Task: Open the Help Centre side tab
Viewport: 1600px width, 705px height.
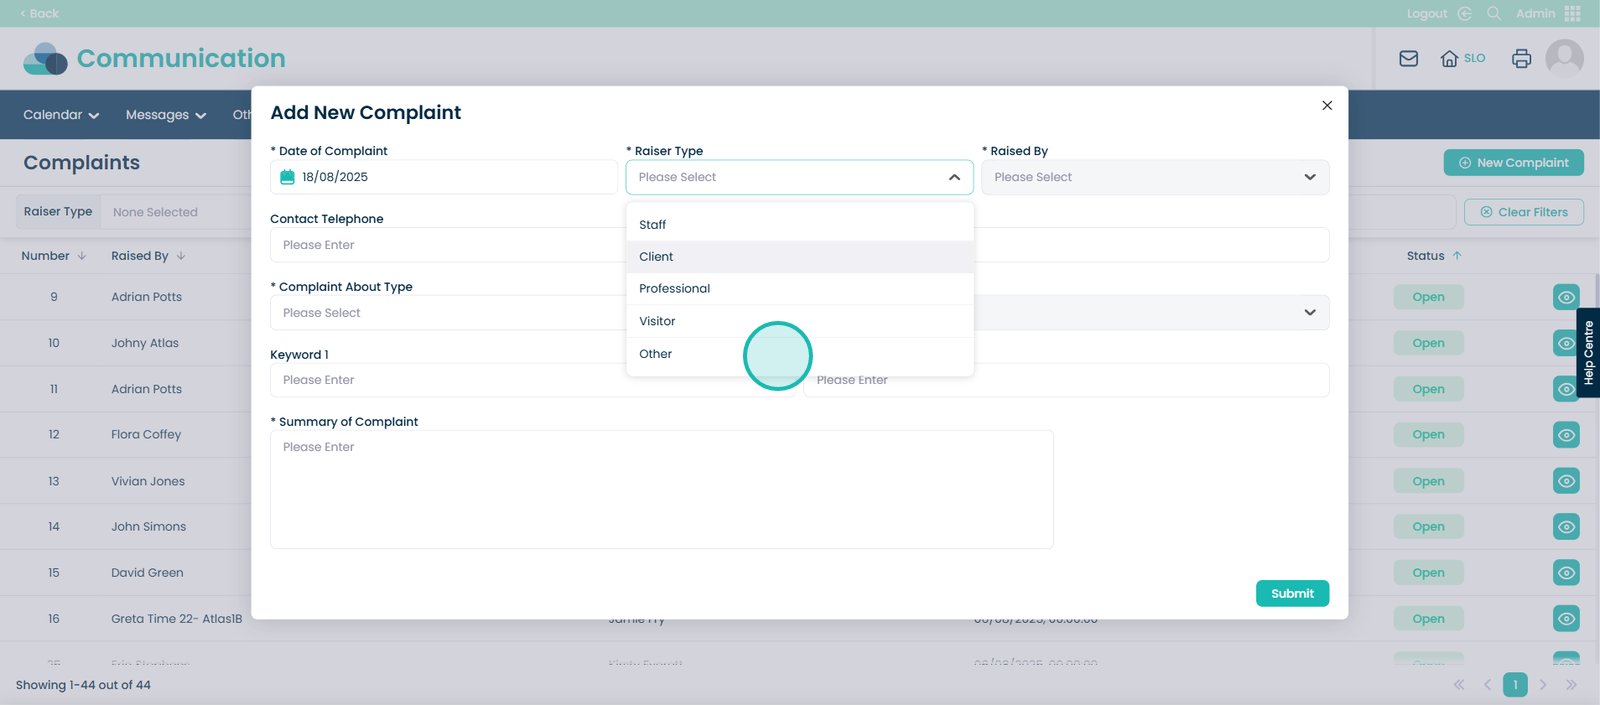Action: 1588,353
